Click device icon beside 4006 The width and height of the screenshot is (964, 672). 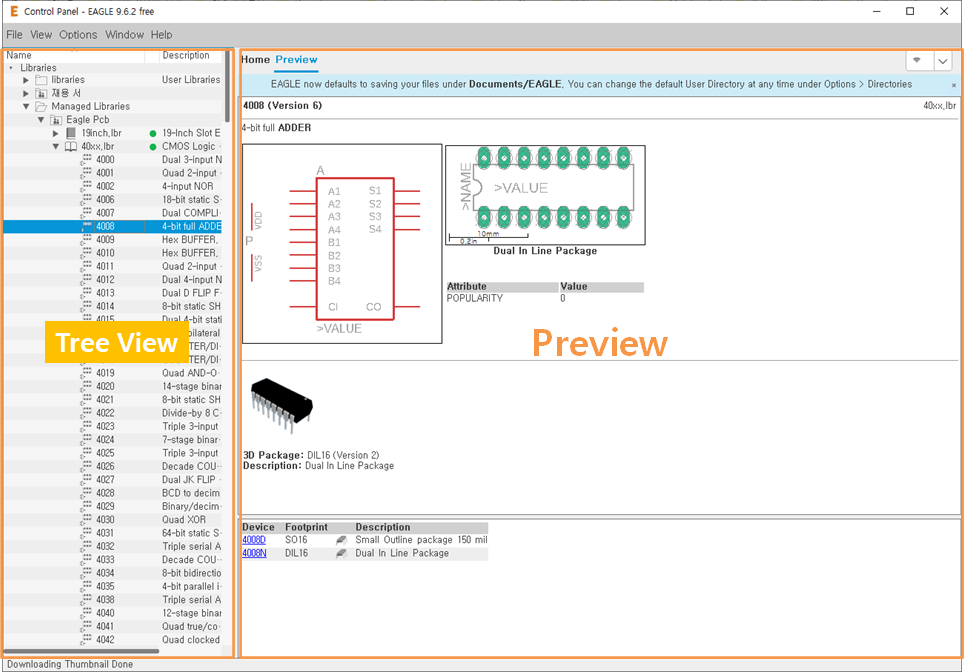[x=86, y=200]
